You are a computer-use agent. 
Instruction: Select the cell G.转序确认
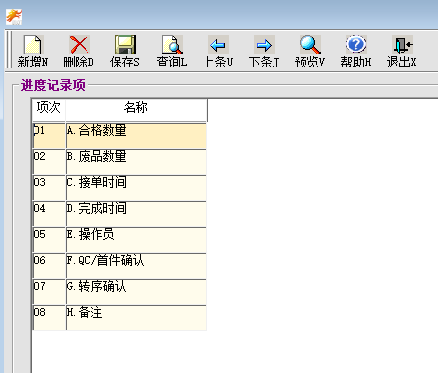(x=136, y=292)
